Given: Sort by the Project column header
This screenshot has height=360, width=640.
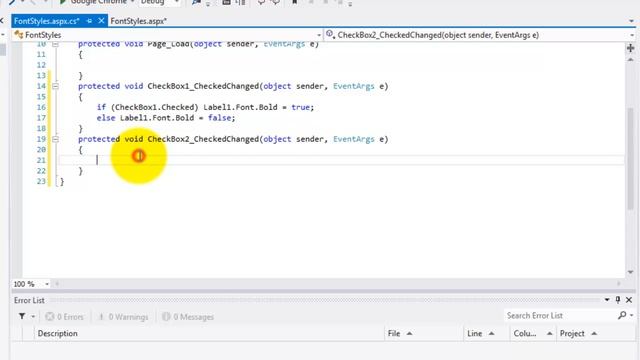Looking at the screenshot, I should [x=596, y=333].
